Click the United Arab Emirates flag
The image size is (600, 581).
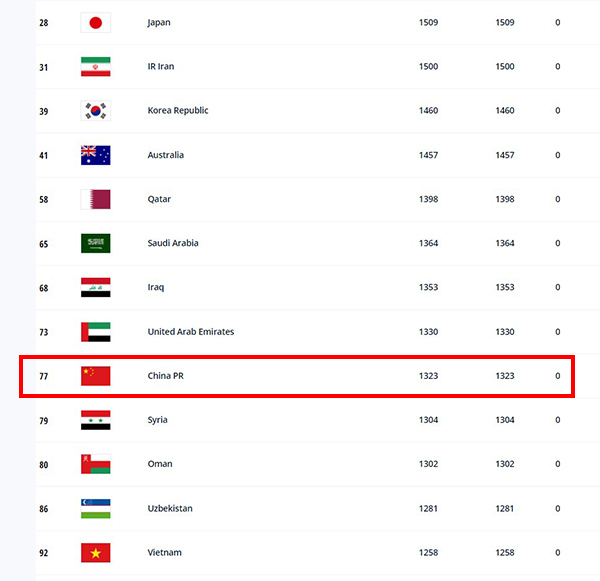pos(95,332)
